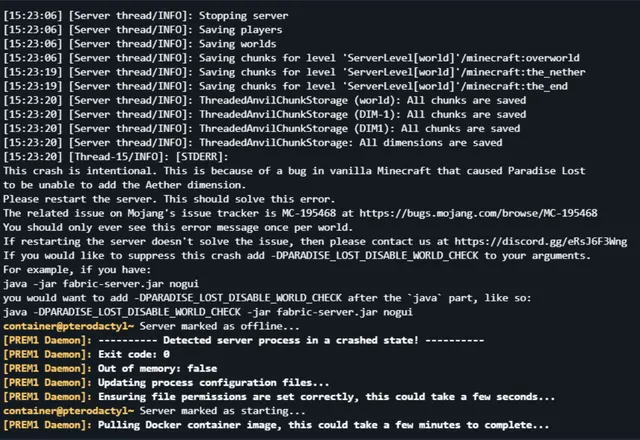The image size is (640, 440).
Task: Open the discord.gg/eRsJ6F3Wng invite link
Action: [x=541, y=242]
